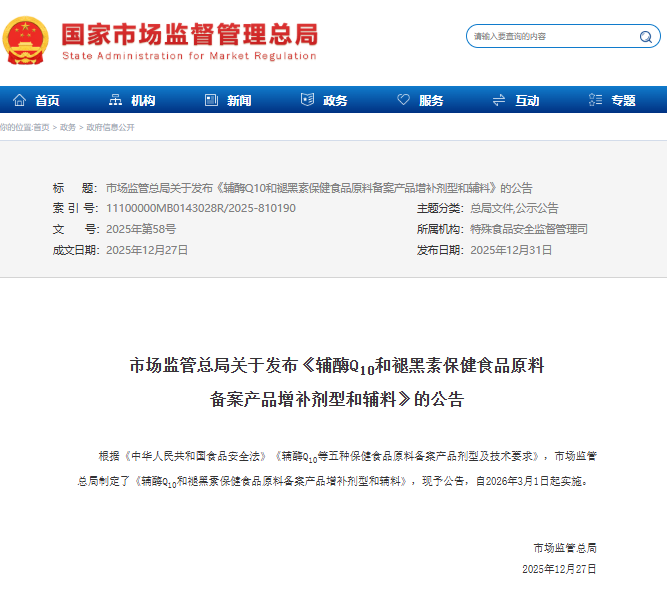The width and height of the screenshot is (667, 596).
Task: Click the national emblem logo
Action: pyautogui.click(x=27, y=36)
